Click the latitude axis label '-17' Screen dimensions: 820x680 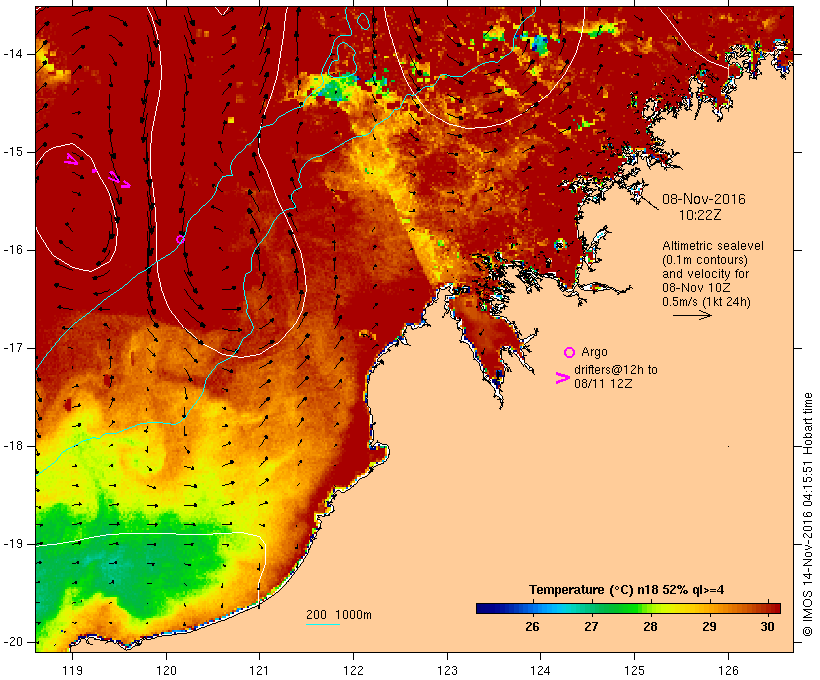tap(13, 348)
